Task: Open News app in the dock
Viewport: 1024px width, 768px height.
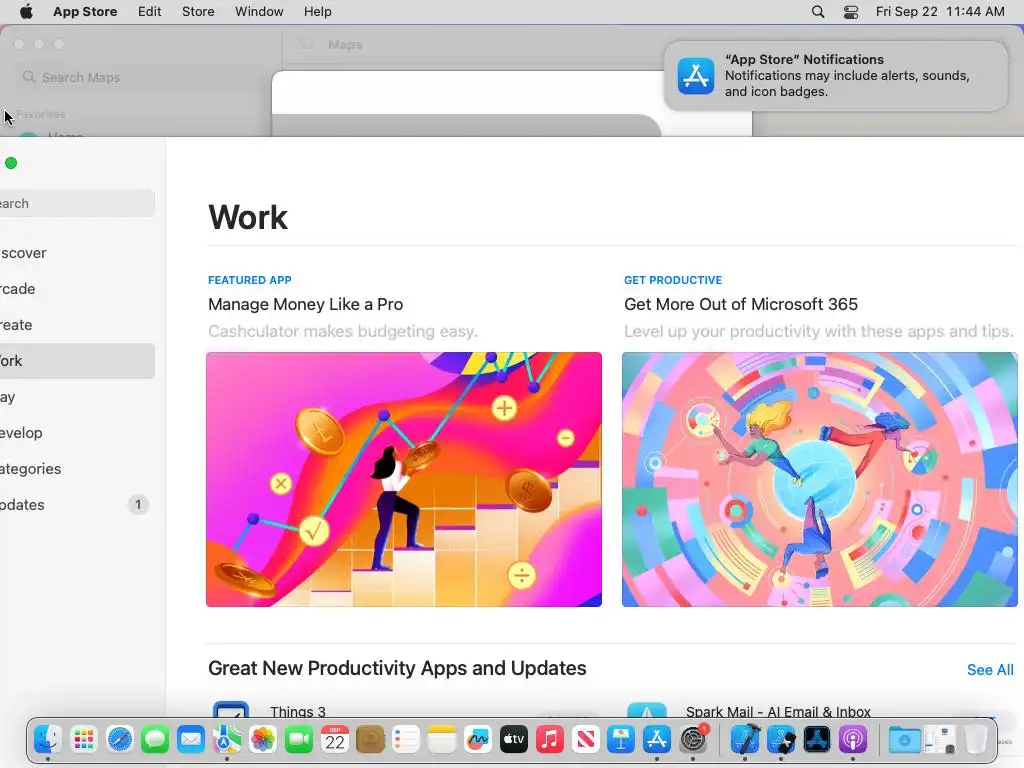Action: [x=585, y=740]
